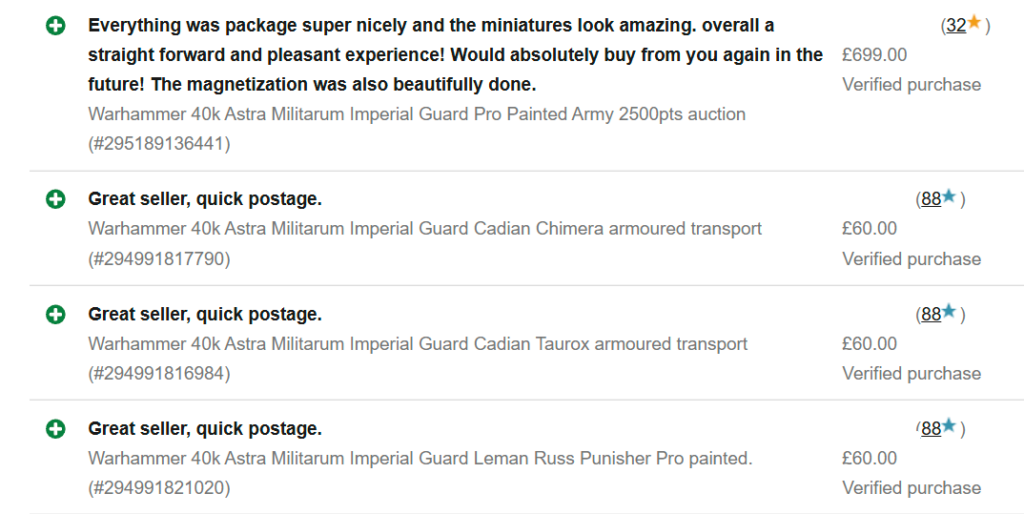Open the score 88 link for the Taurox purchase
Screen dimensions: 1024x514
(x=931, y=314)
